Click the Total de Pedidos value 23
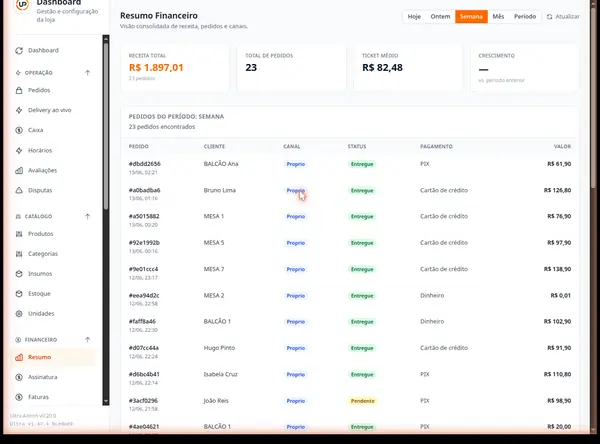This screenshot has height=444, width=600. [251, 68]
